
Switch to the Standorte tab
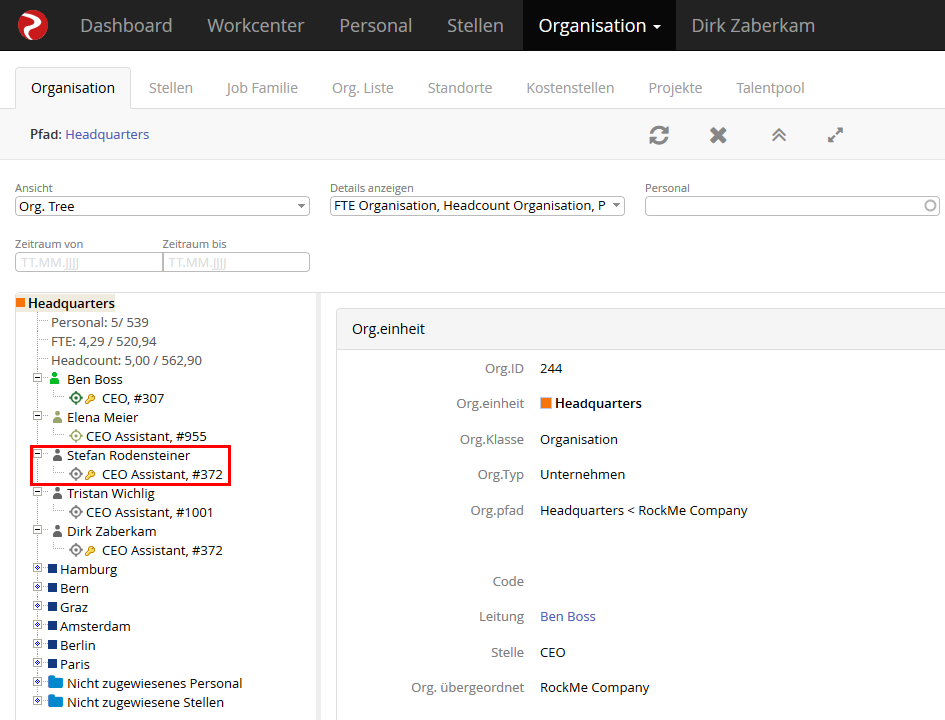point(460,88)
